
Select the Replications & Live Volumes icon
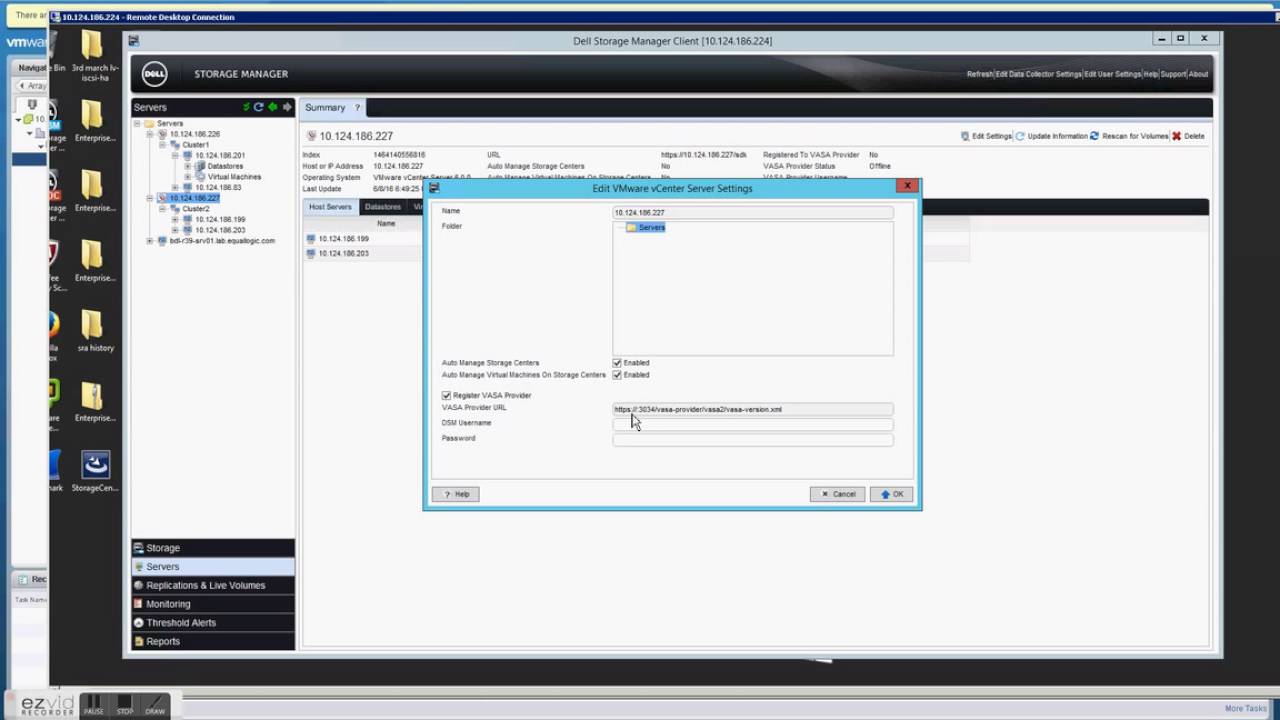(x=139, y=585)
